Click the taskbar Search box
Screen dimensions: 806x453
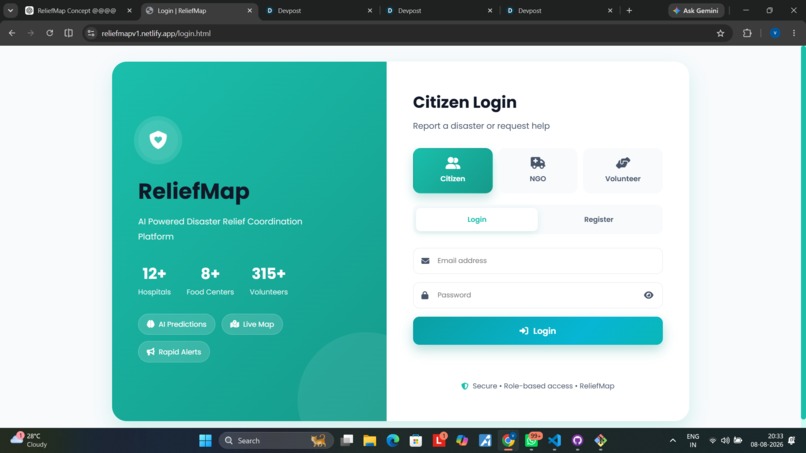tap(277, 441)
